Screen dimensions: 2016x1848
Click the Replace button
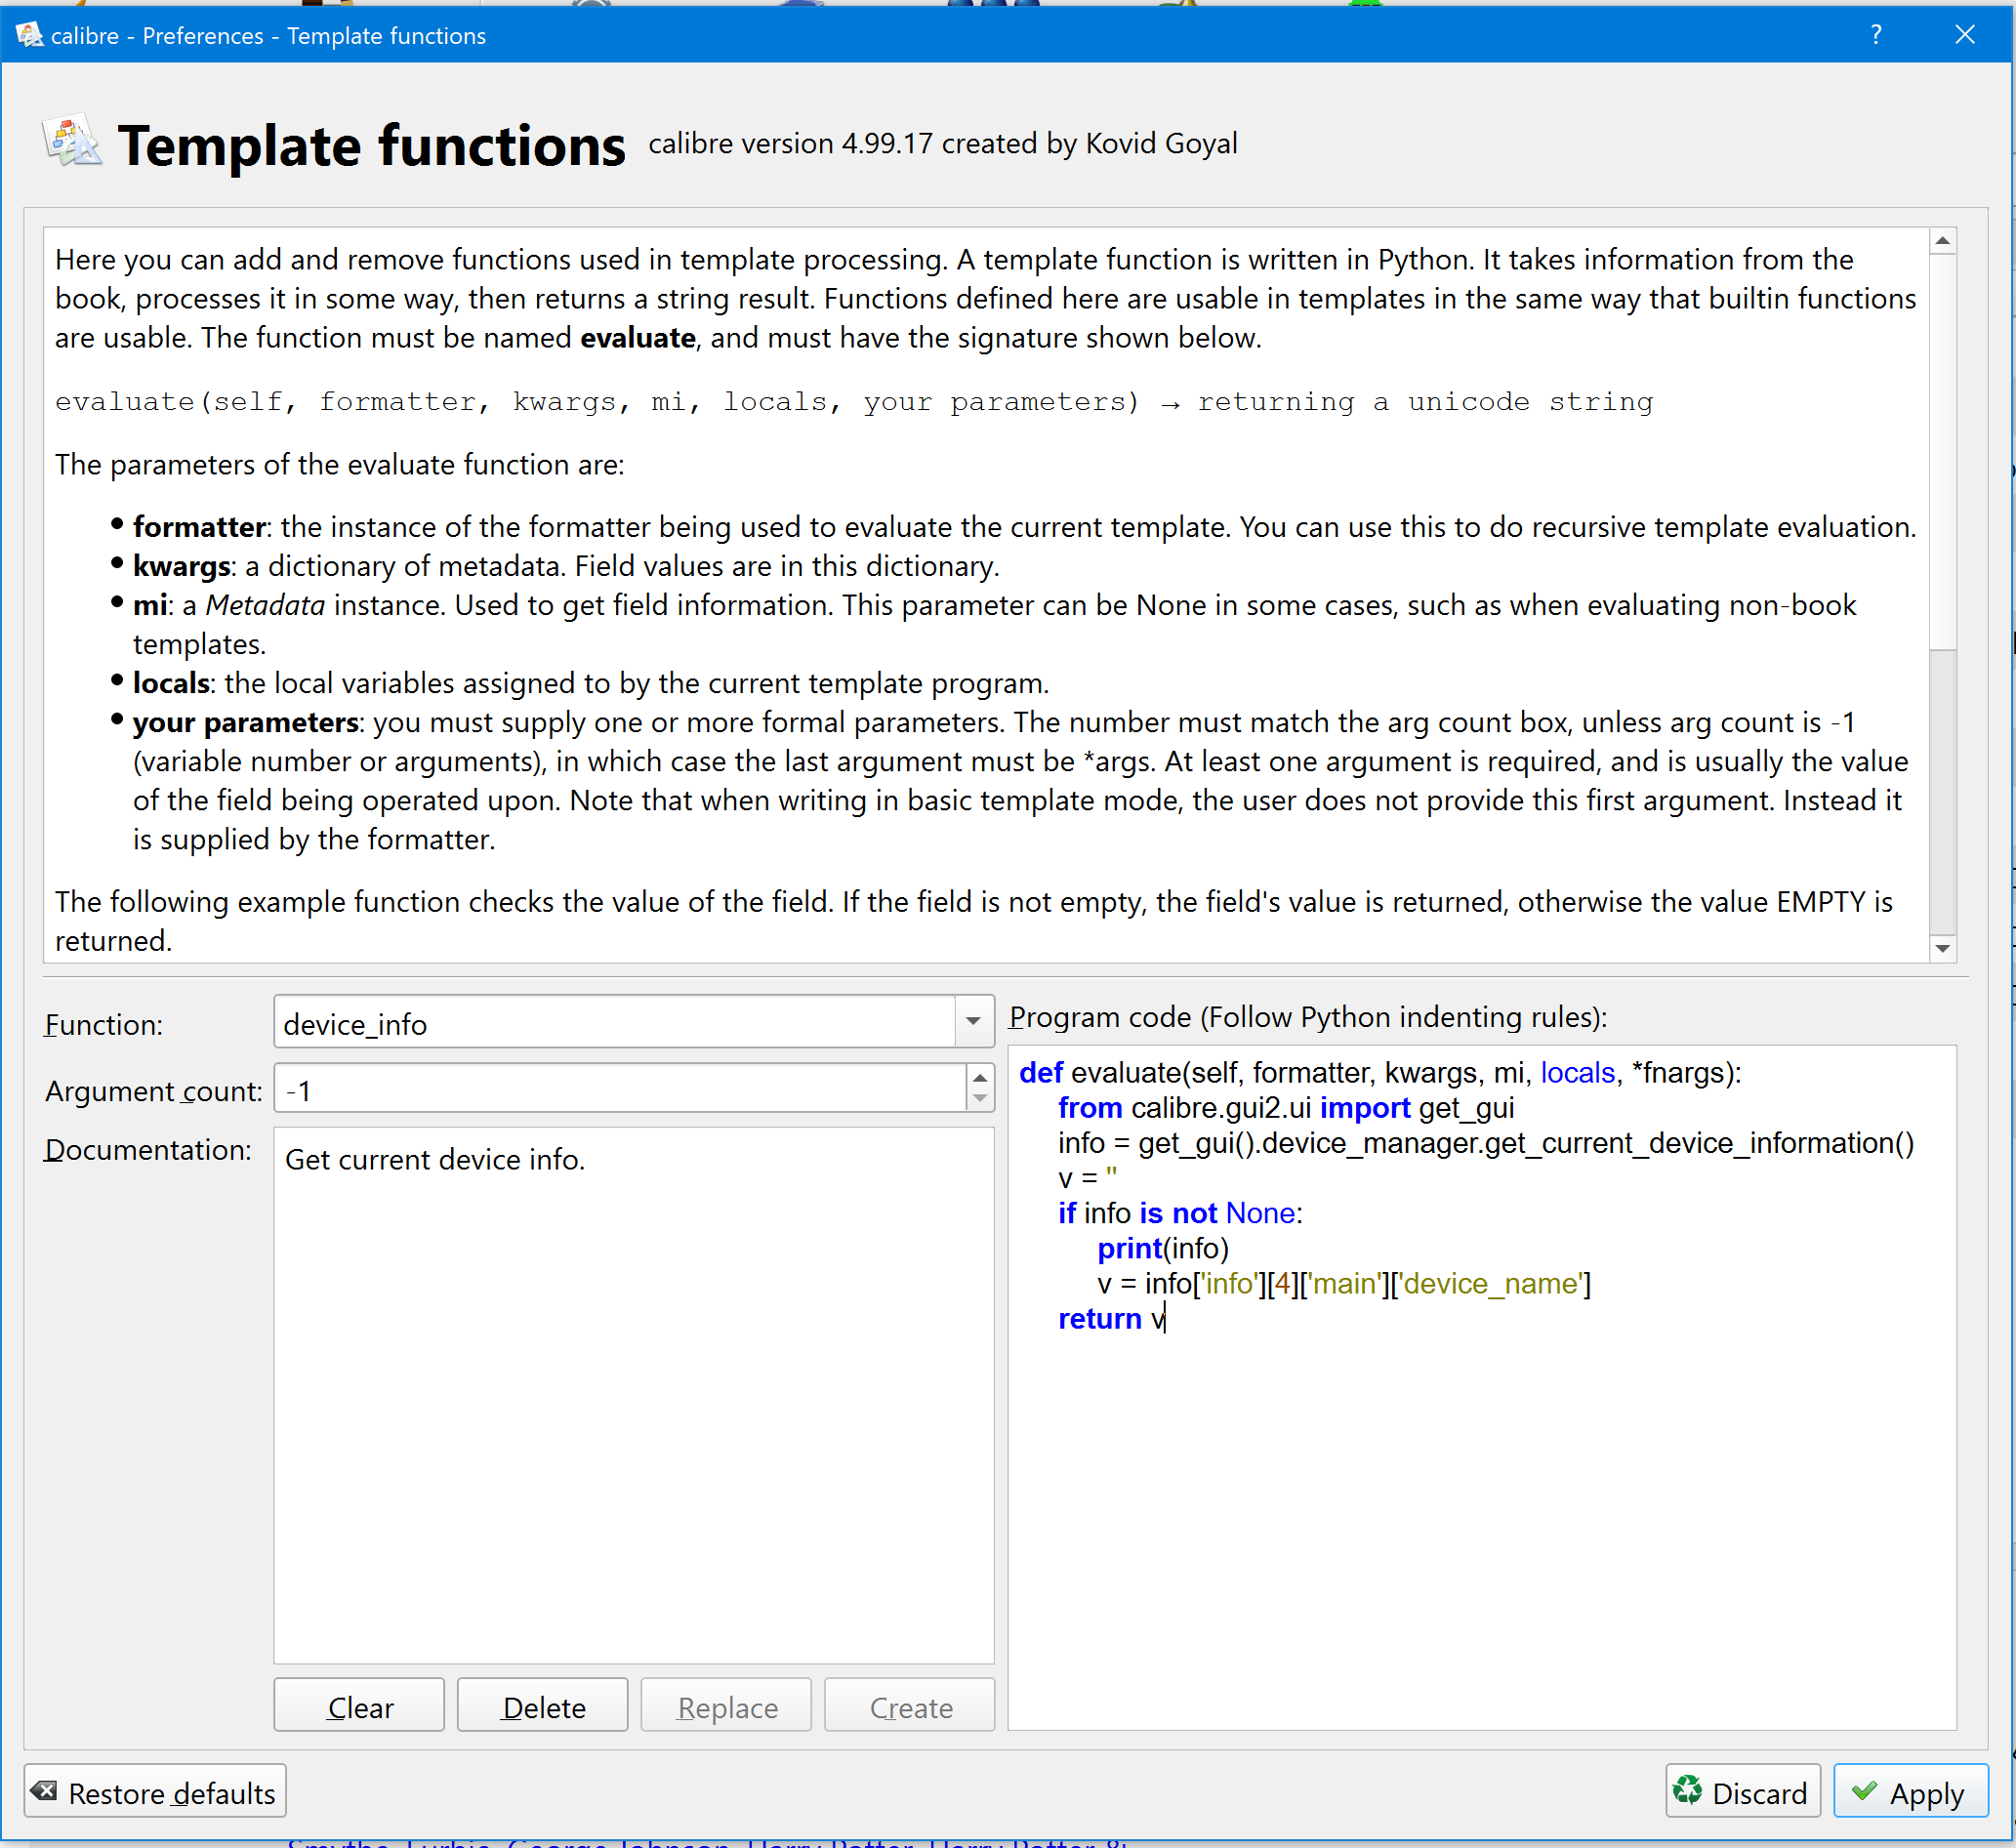[726, 1706]
